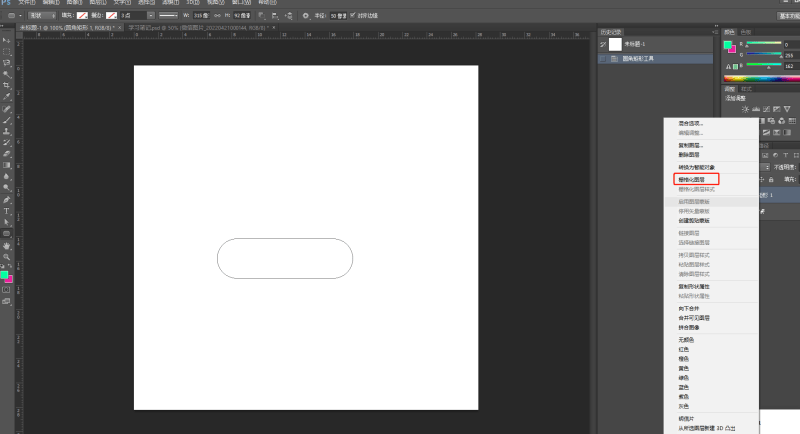Select the Crop tool in toolbar
Image resolution: width=800 pixels, height=434 pixels.
(7, 85)
